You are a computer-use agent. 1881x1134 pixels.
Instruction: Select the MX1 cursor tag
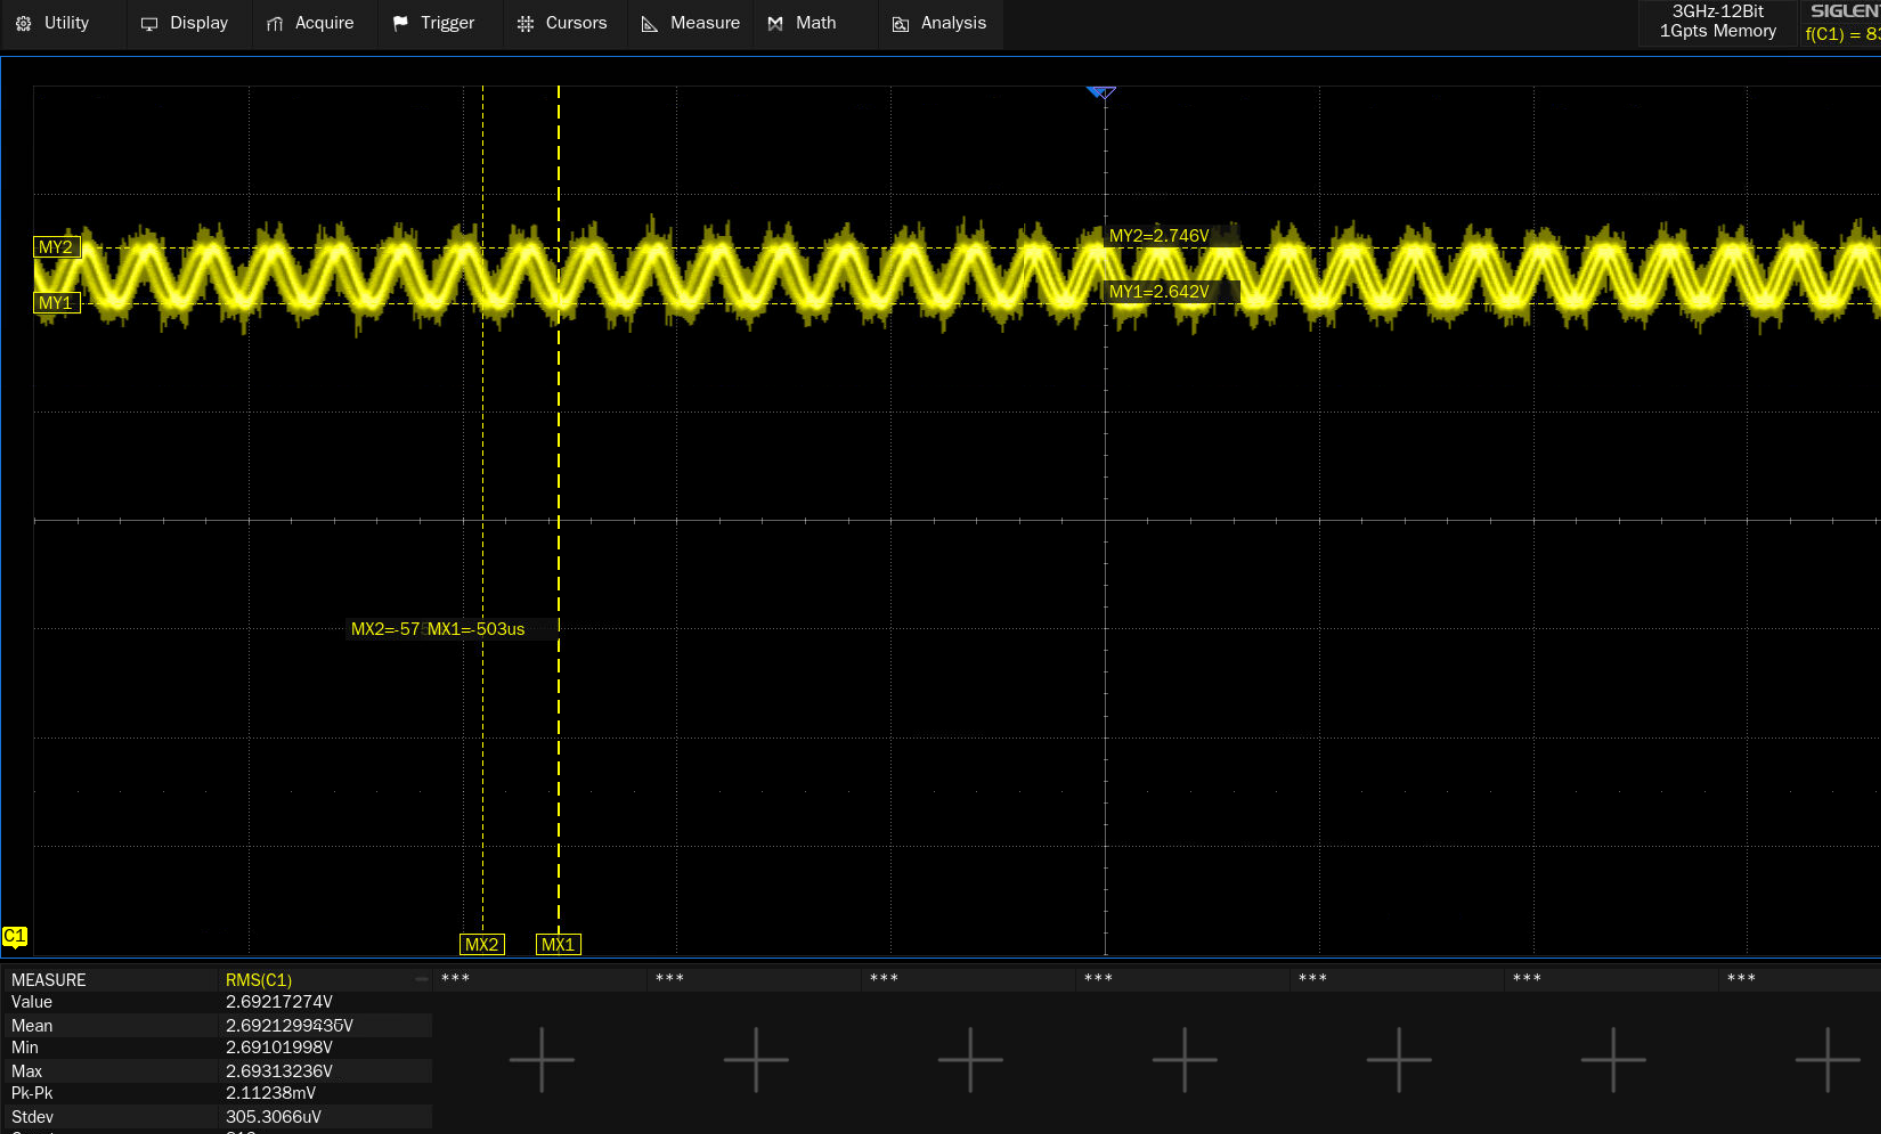pos(558,944)
